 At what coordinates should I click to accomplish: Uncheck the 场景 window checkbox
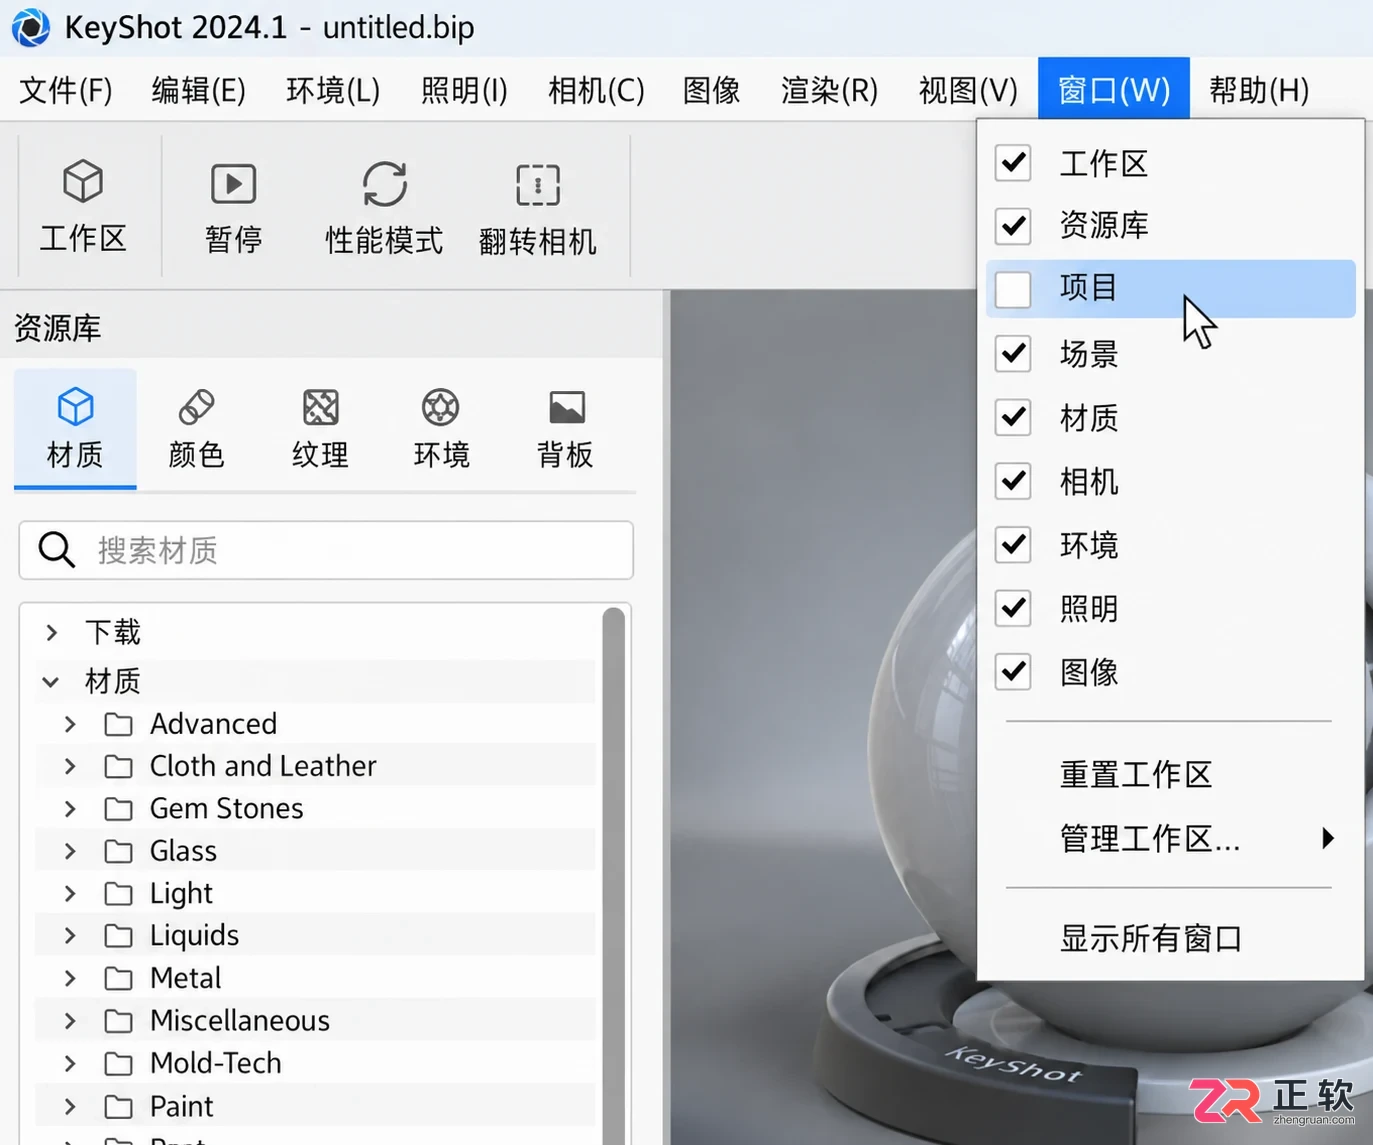tap(1013, 353)
